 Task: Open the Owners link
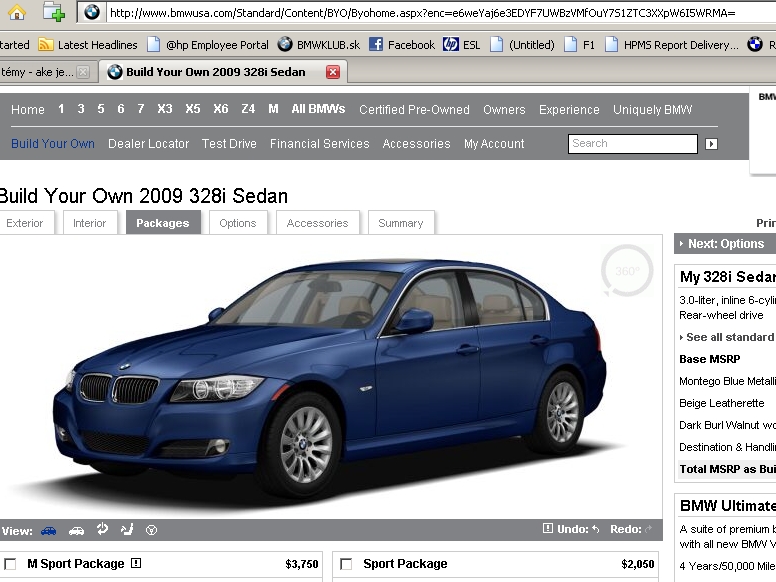(504, 109)
